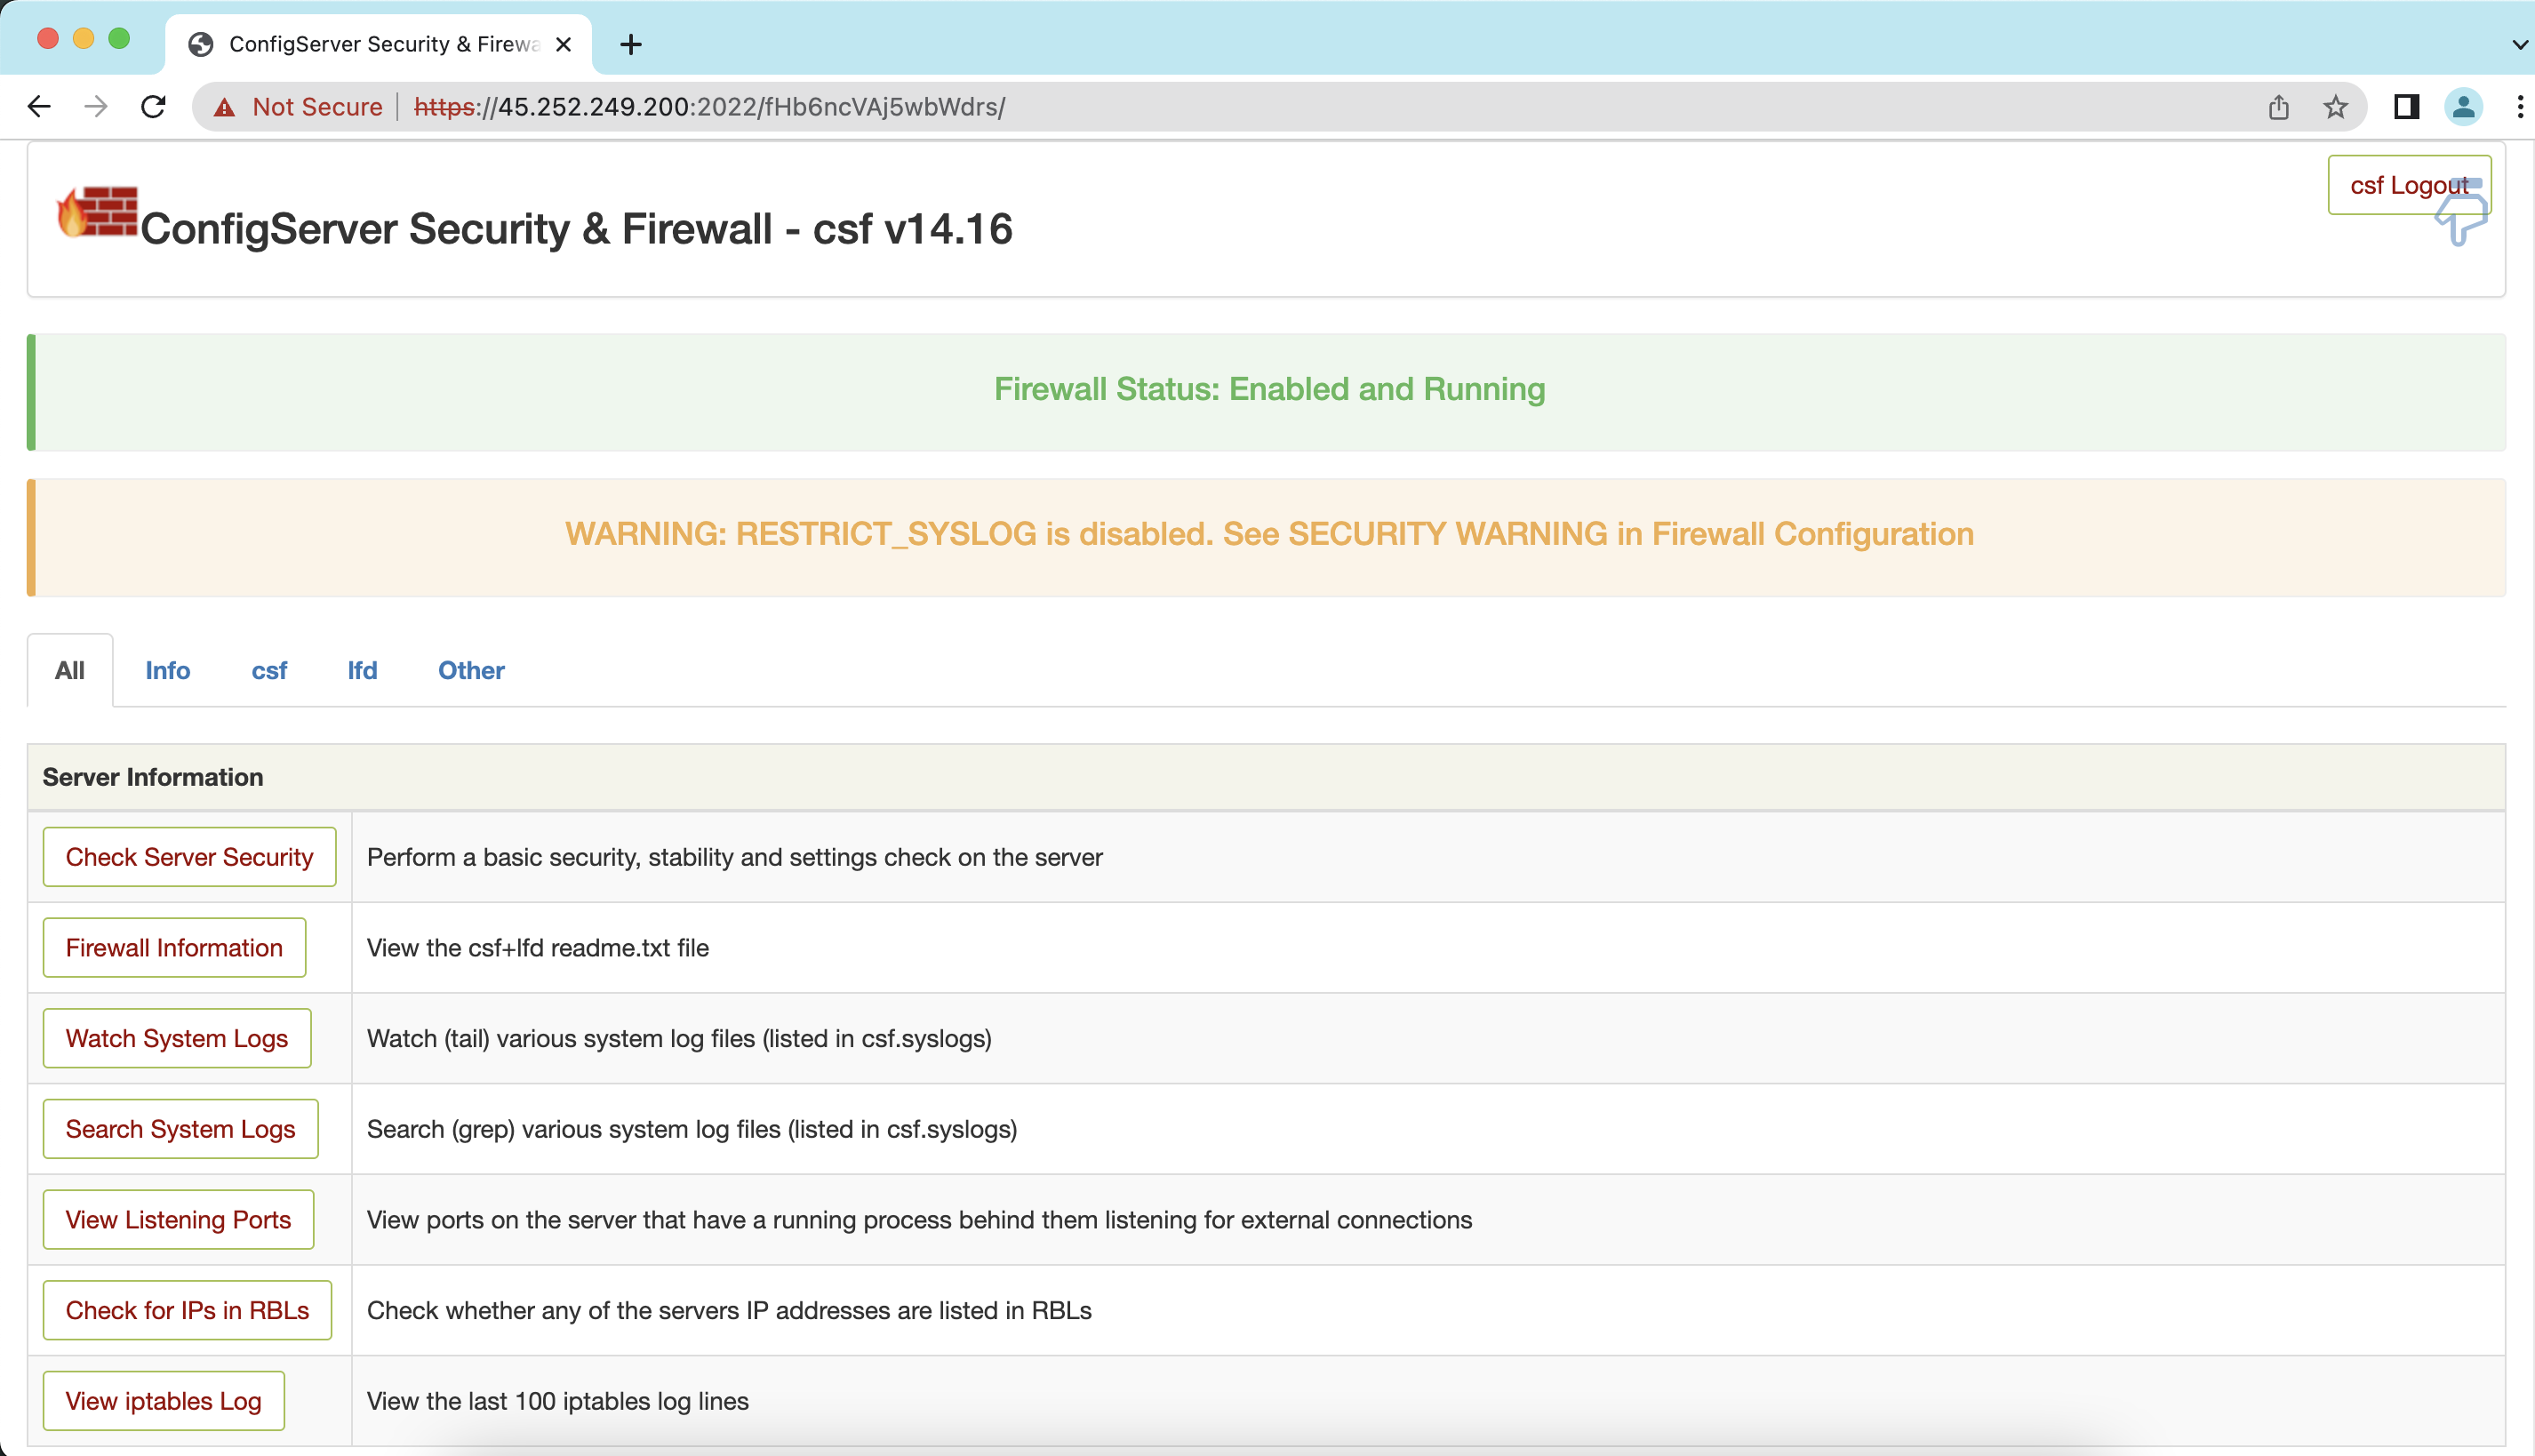Open the Chrome three-dot menu
This screenshot has width=2535, height=1456.
(2519, 107)
